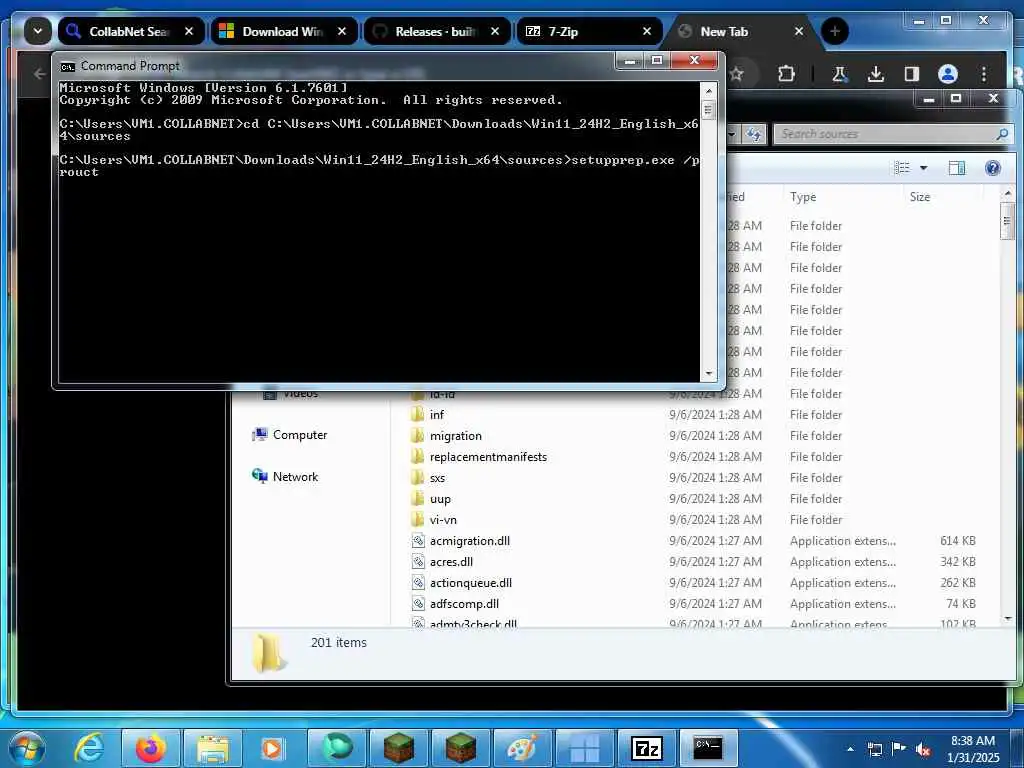Screen dimensions: 1024x768
Task: Select the actionqueue.dll file
Action: 462,582
